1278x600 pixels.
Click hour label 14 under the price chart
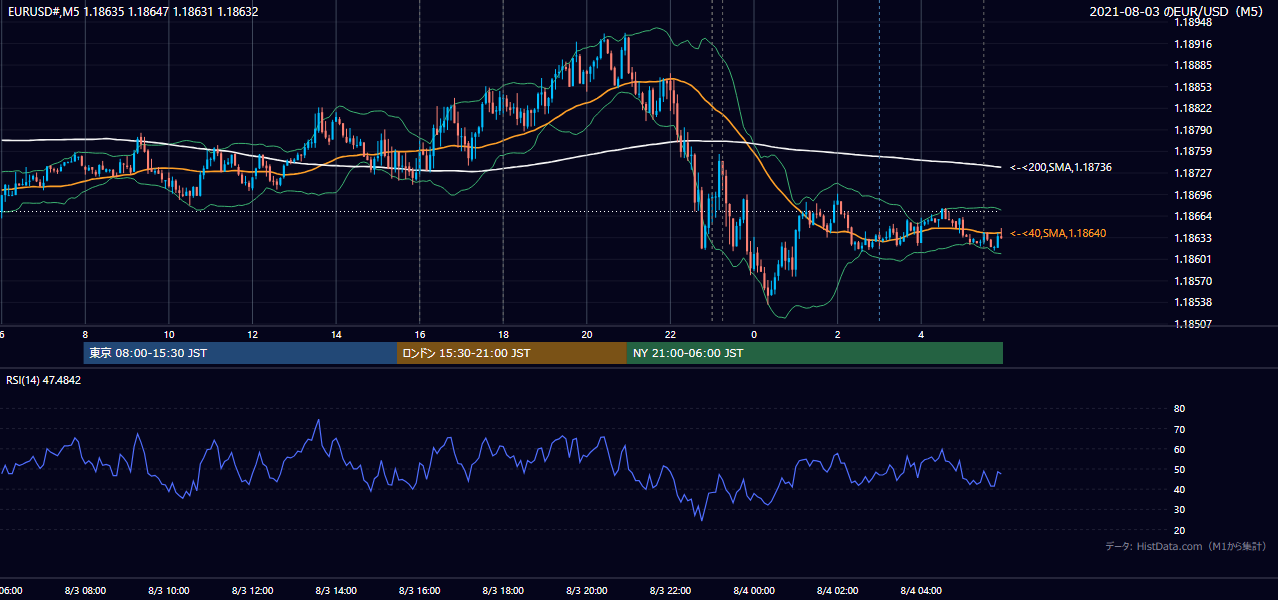click(x=336, y=334)
